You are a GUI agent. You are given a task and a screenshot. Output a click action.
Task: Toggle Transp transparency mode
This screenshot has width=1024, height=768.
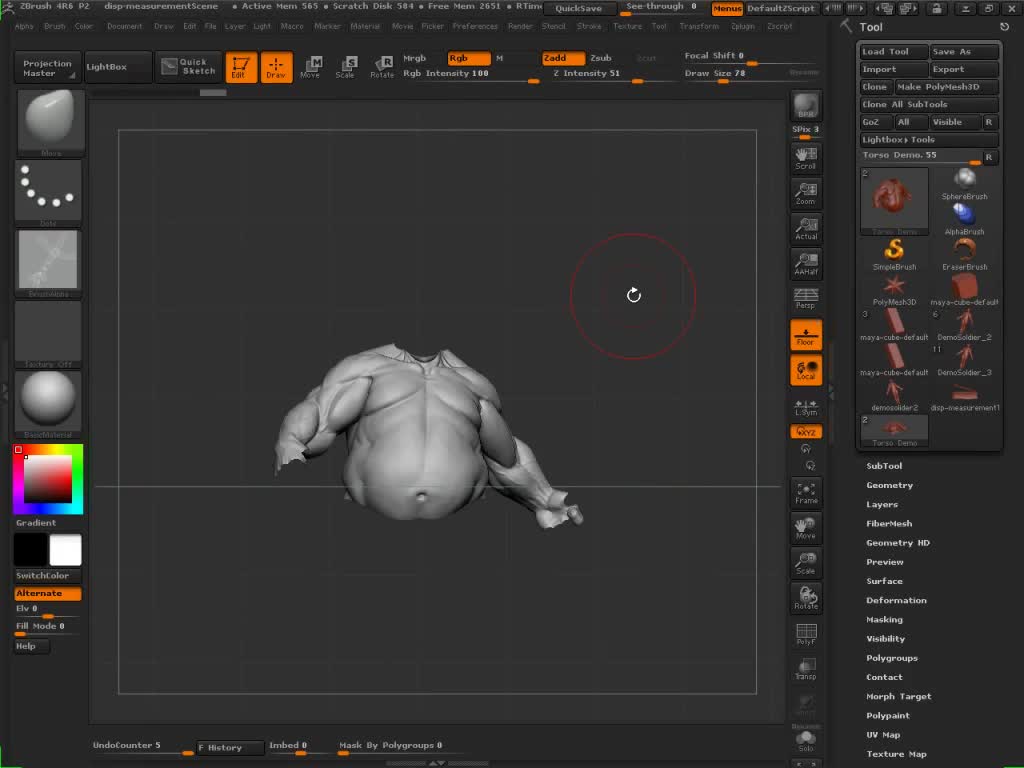click(806, 669)
